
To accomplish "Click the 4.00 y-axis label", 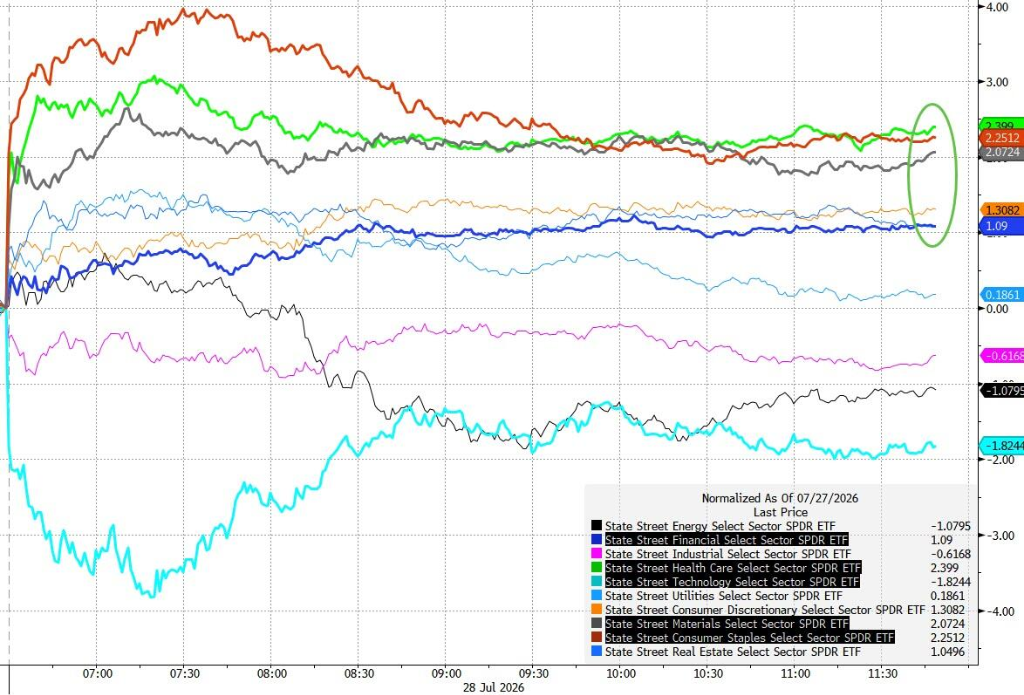I will coord(997,7).
